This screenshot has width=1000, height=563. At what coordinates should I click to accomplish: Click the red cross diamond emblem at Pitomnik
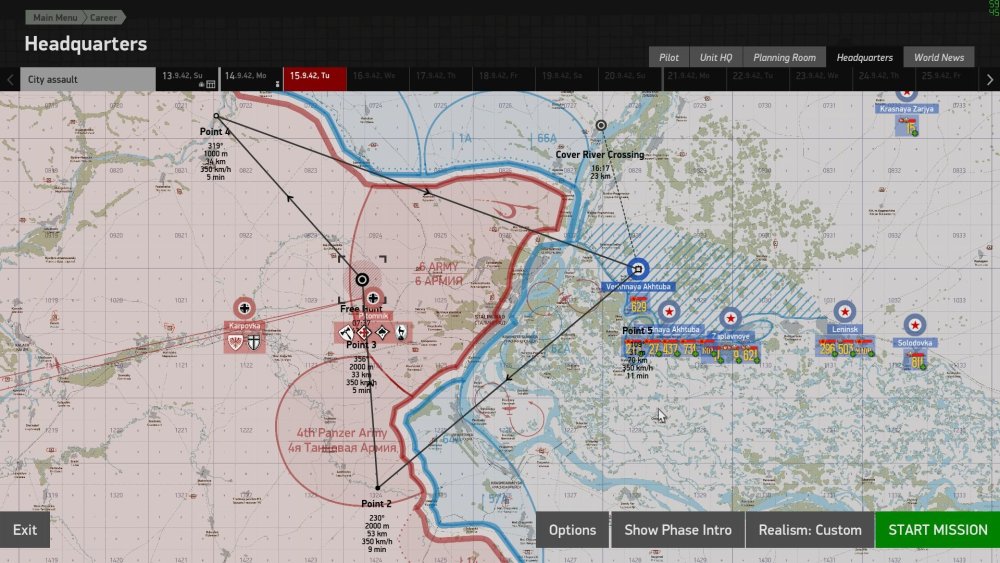point(364,332)
